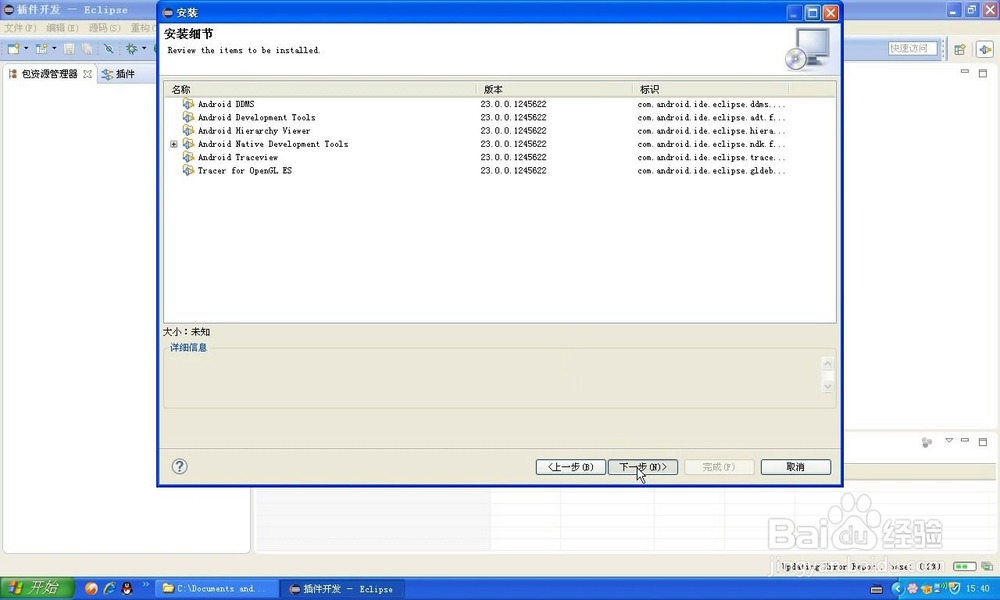Click the Save toolbar icon
This screenshot has height=600, width=1000.
(x=69, y=48)
